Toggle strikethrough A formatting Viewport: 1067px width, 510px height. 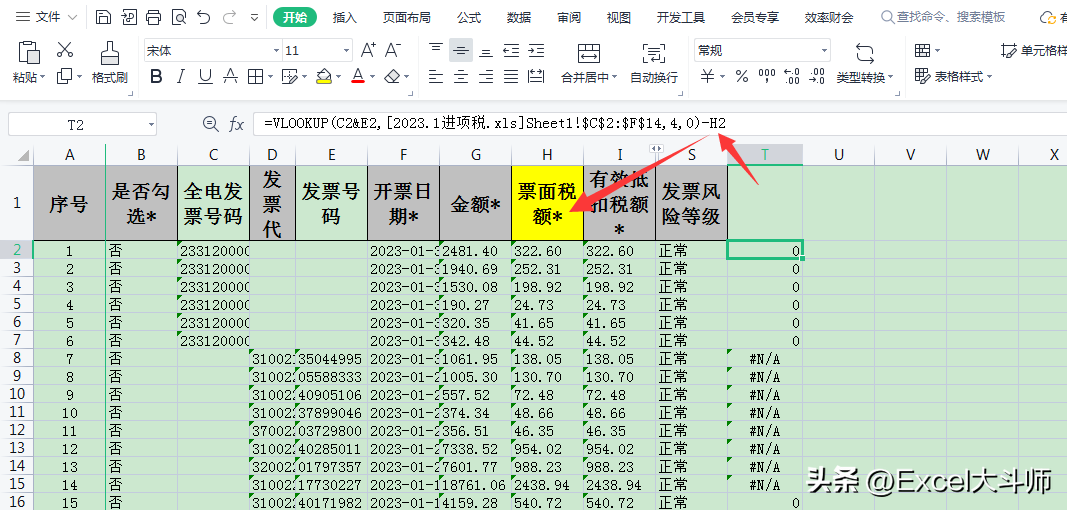pos(230,76)
